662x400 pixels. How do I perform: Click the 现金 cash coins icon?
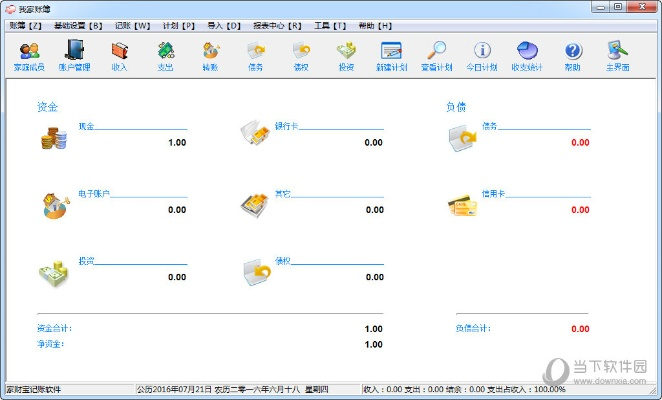coord(54,138)
